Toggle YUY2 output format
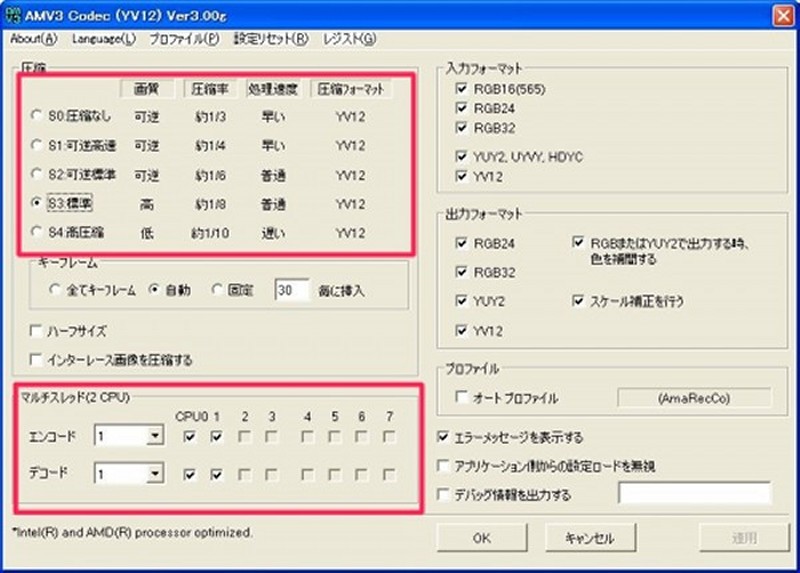 (x=461, y=301)
